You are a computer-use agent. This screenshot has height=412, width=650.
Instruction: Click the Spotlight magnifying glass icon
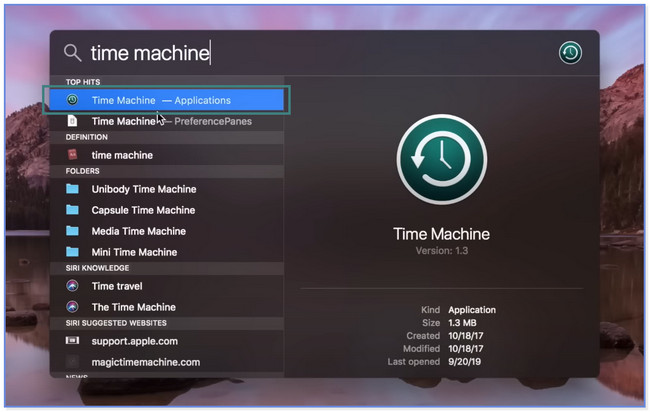[73, 53]
